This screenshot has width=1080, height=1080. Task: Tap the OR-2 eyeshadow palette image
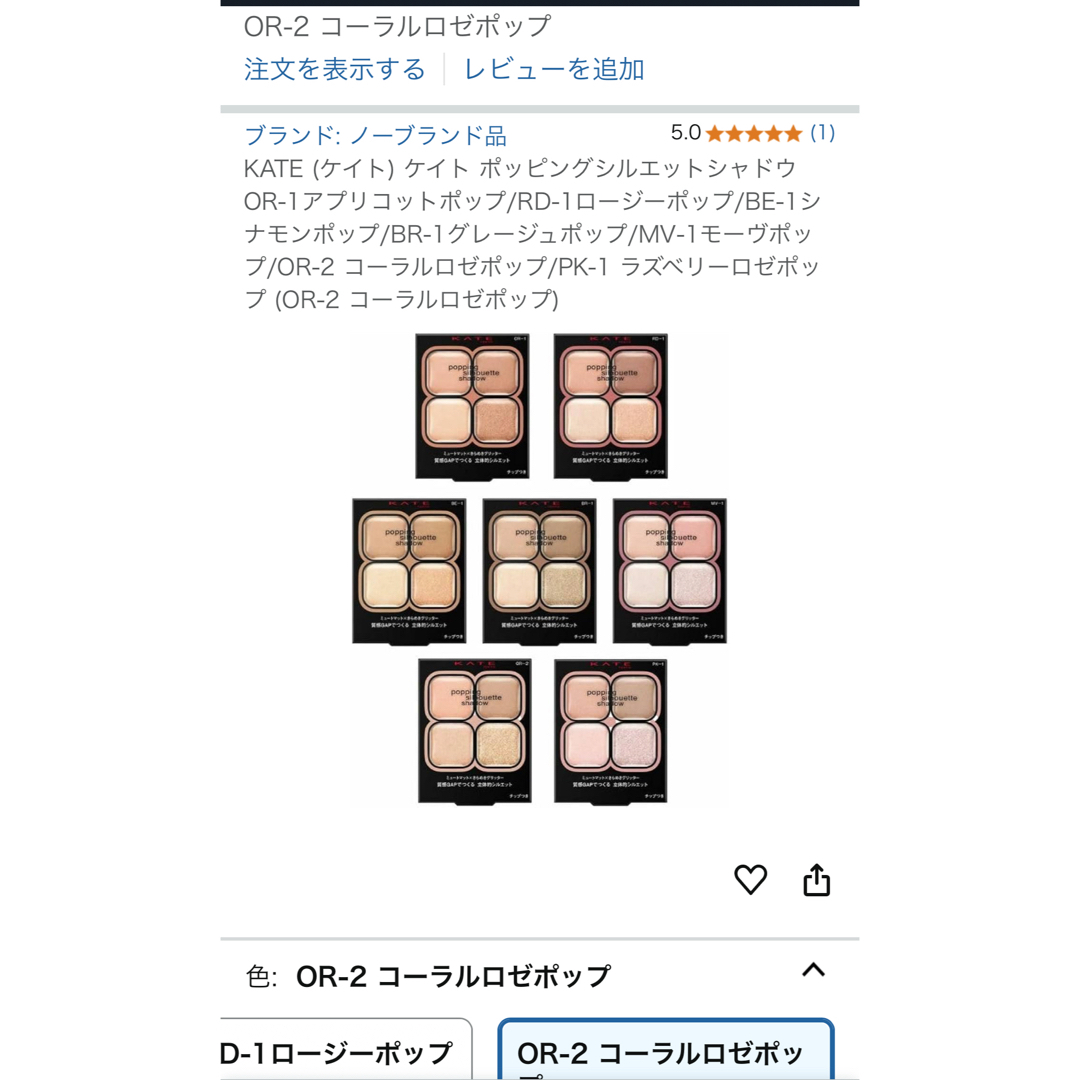point(475,731)
